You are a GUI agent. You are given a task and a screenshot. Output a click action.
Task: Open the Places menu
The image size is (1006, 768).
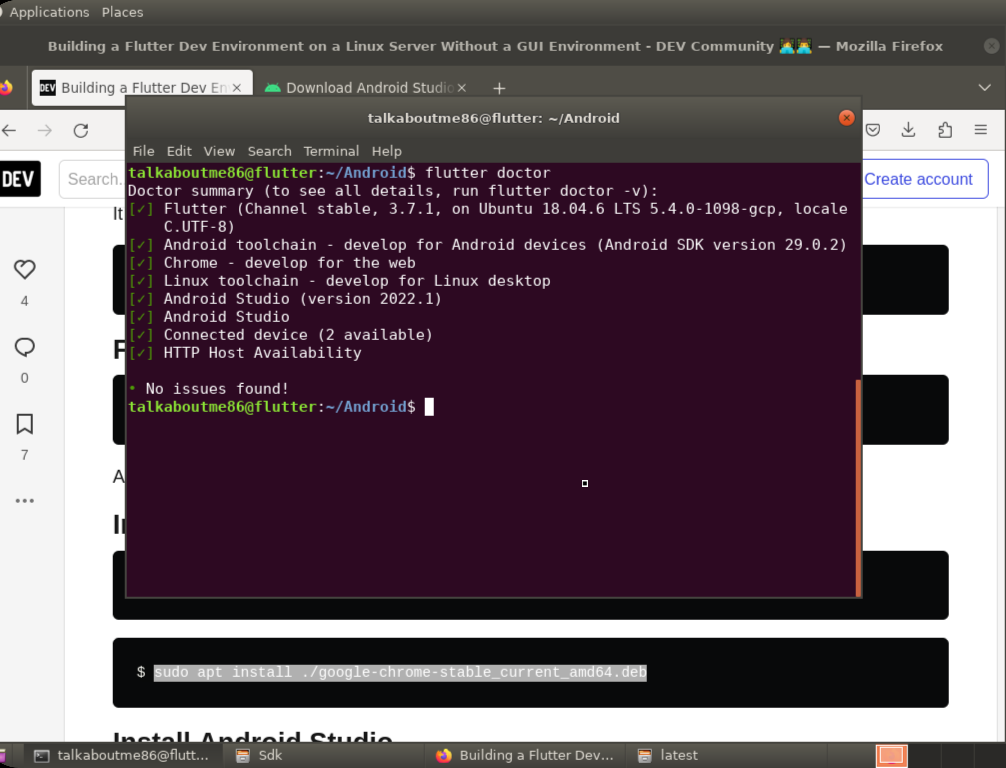122,12
